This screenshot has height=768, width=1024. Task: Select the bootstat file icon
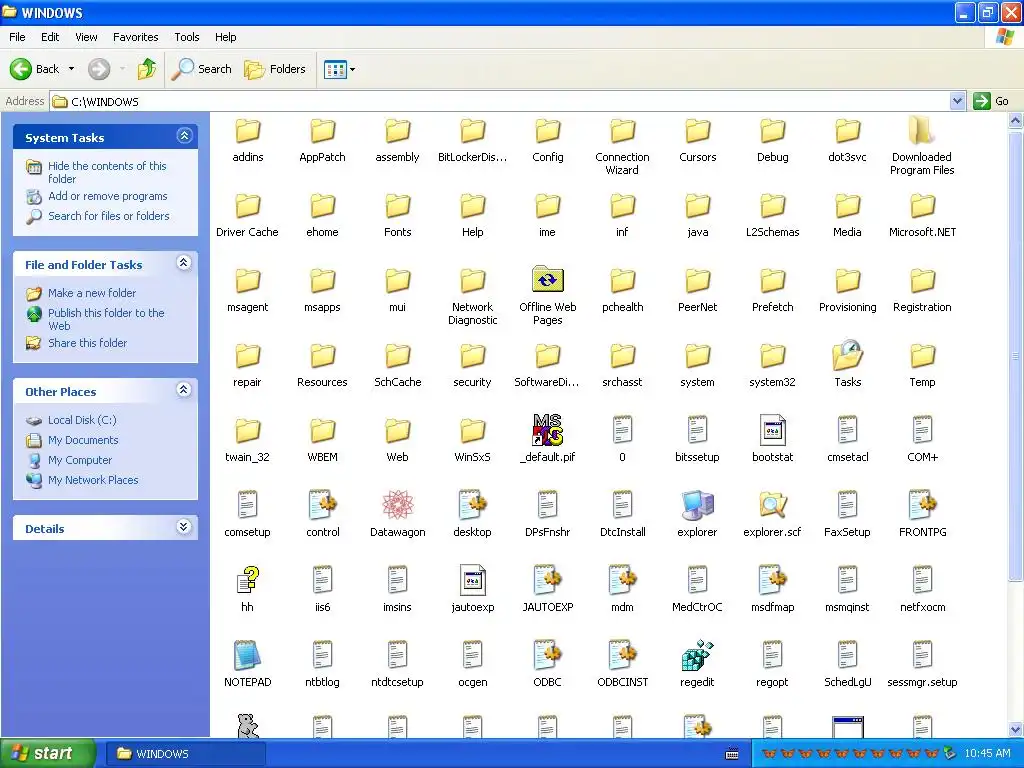coord(773,430)
